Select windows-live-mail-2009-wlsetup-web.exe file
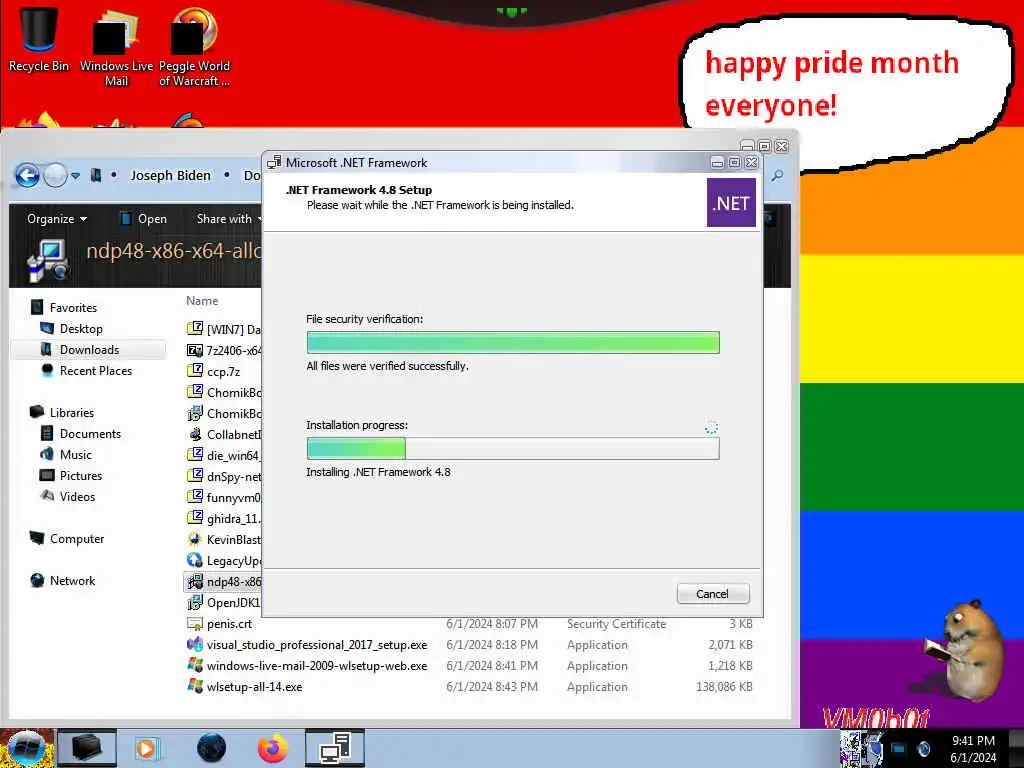 [307, 665]
